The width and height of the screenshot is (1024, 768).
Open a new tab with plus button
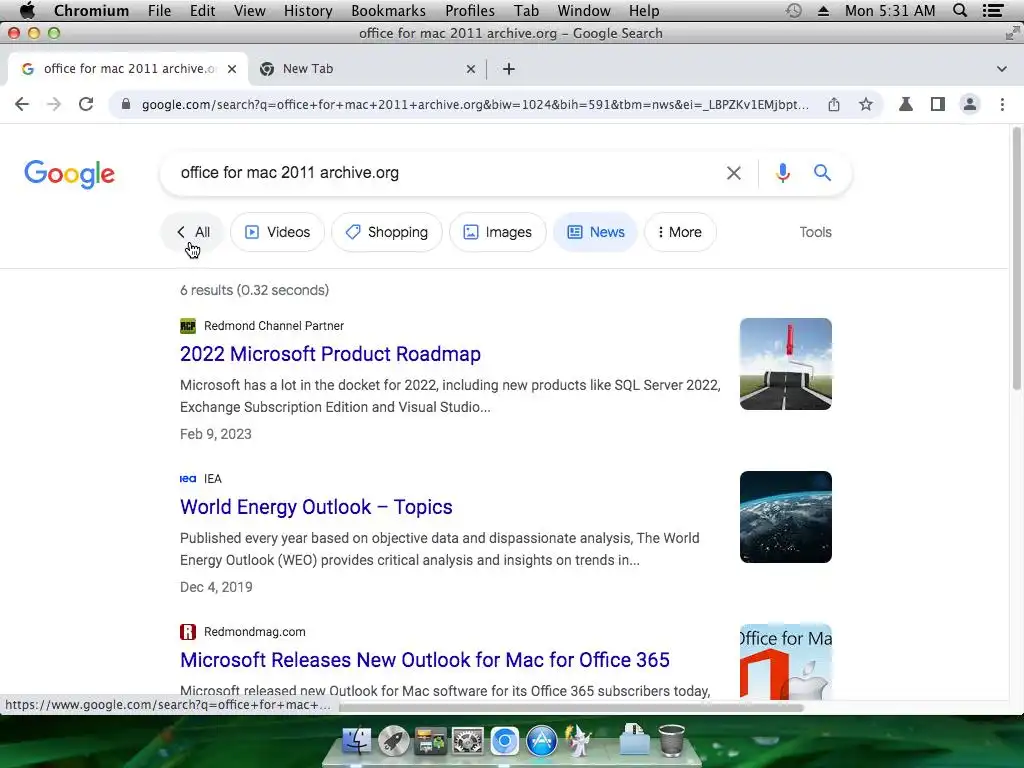coord(509,69)
